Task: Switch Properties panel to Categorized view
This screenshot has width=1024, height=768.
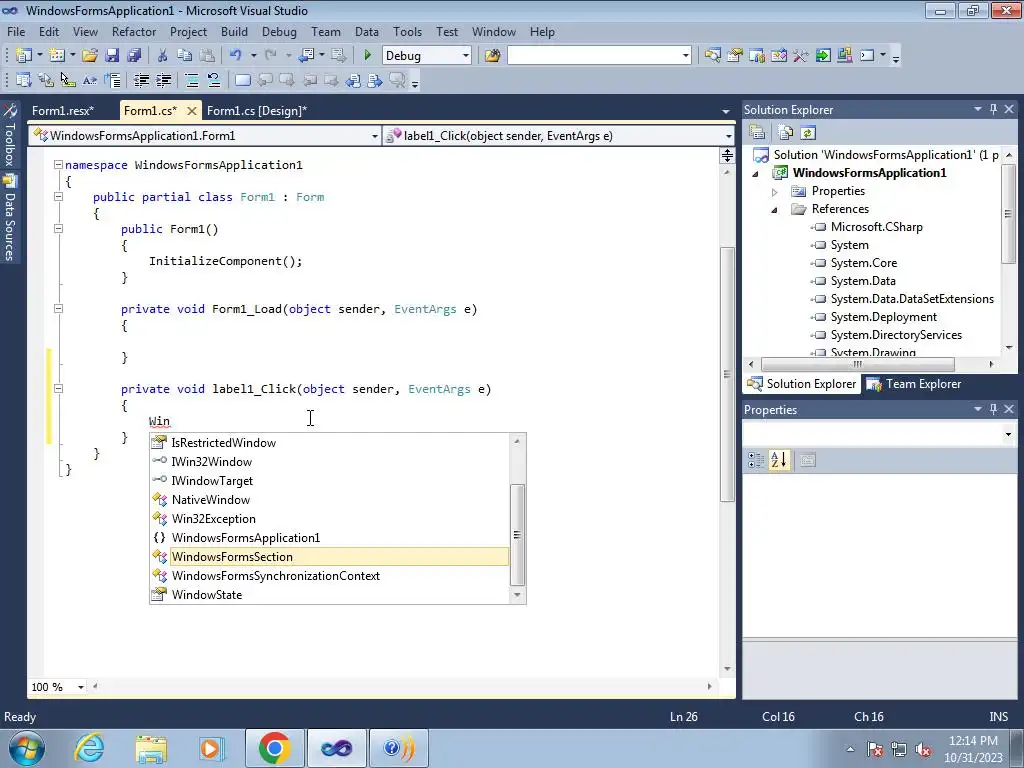Action: click(x=756, y=460)
